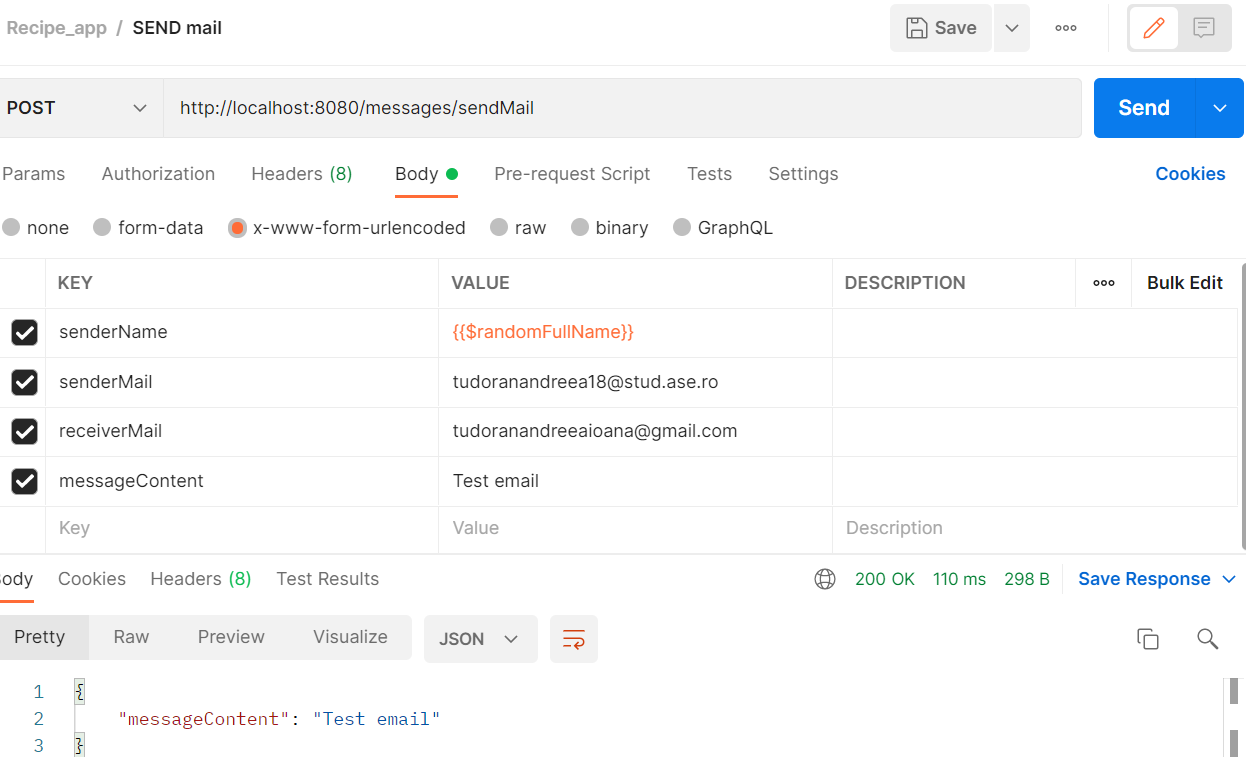Click the SEND mail request title

click(x=177, y=28)
